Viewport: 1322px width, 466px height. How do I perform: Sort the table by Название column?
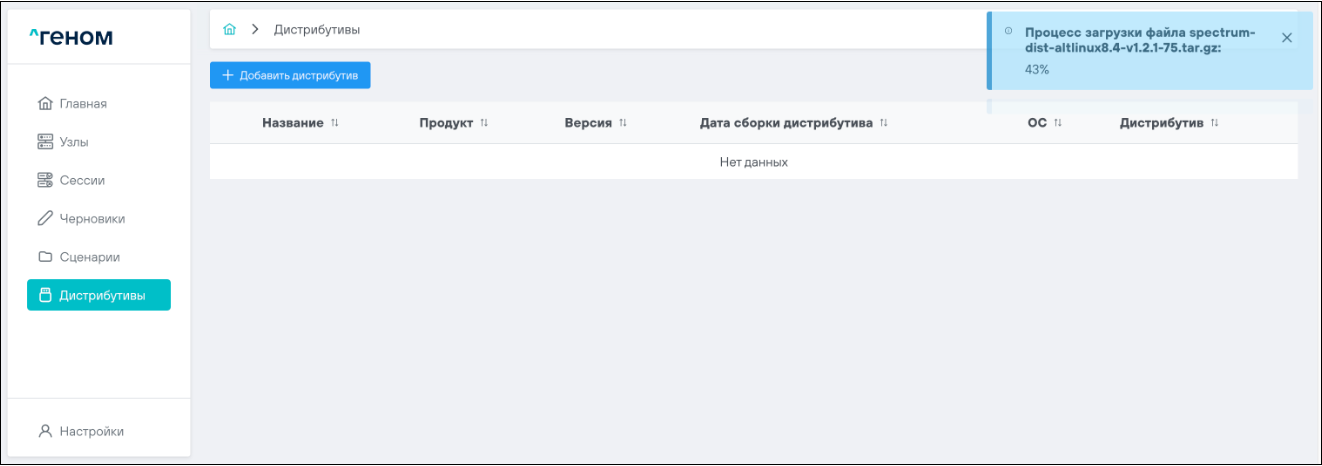(x=335, y=123)
